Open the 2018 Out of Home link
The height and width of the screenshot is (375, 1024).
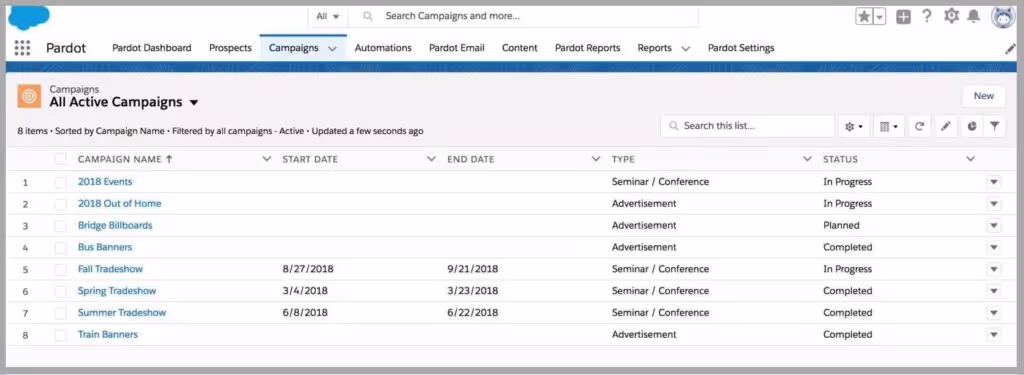coord(120,203)
